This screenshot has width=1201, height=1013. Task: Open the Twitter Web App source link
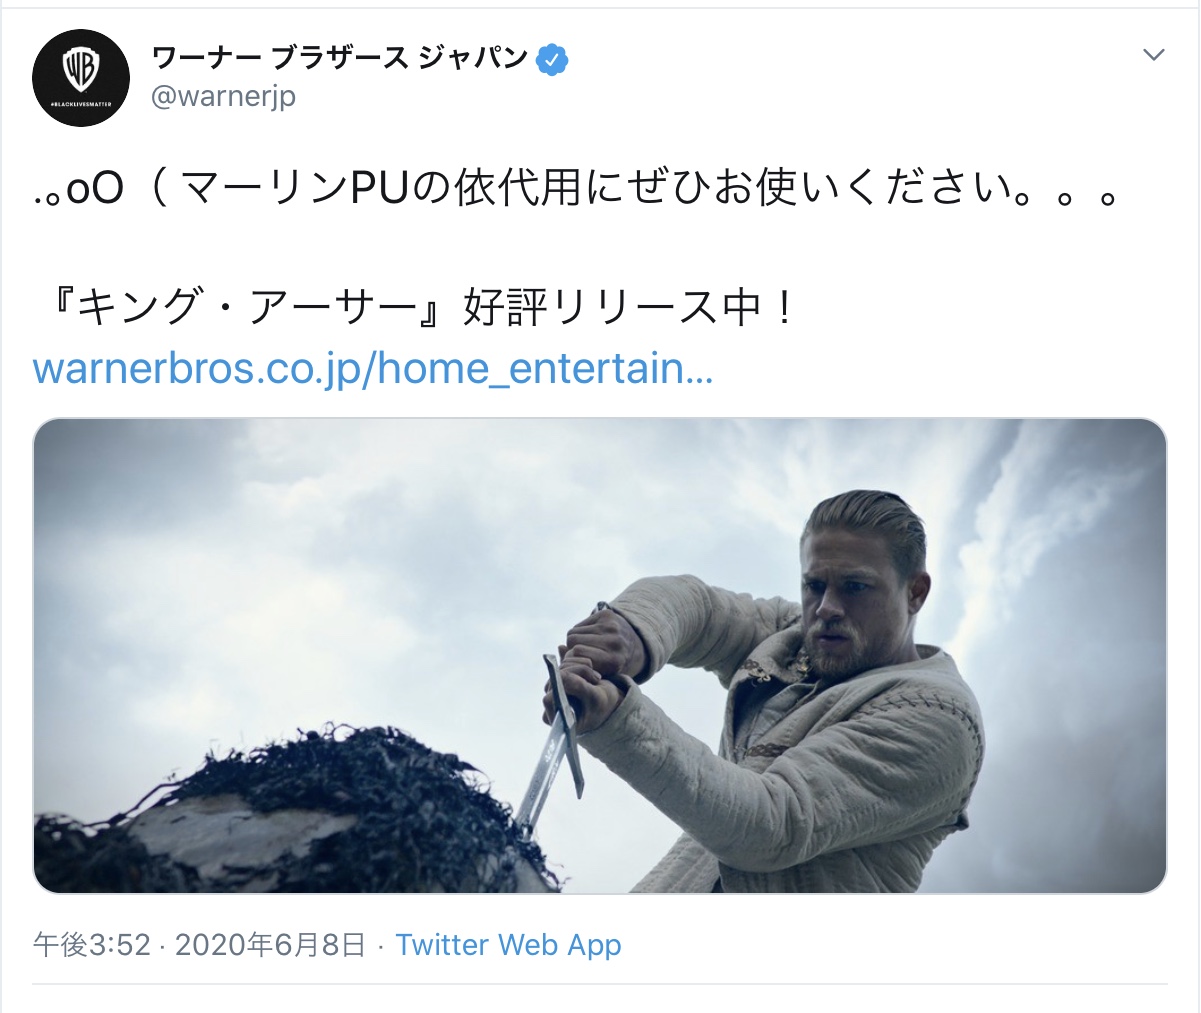[x=509, y=945]
